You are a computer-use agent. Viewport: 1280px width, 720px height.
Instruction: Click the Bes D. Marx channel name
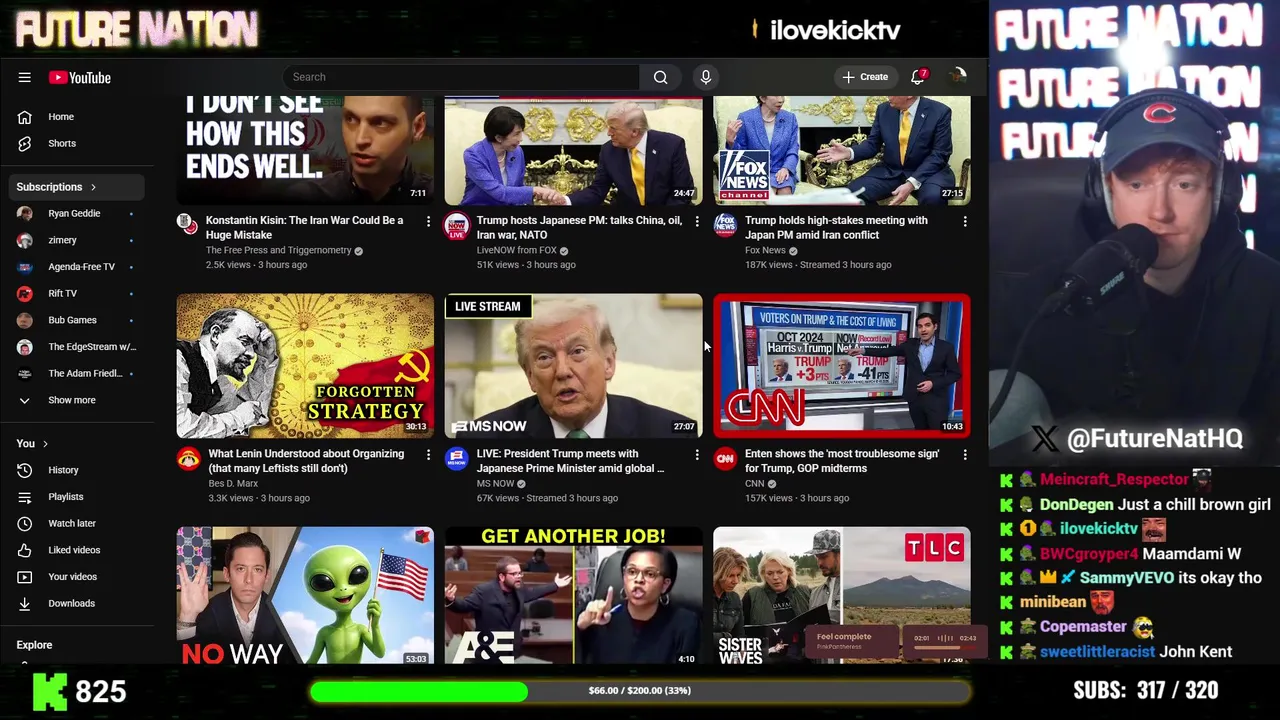pyautogui.click(x=233, y=483)
